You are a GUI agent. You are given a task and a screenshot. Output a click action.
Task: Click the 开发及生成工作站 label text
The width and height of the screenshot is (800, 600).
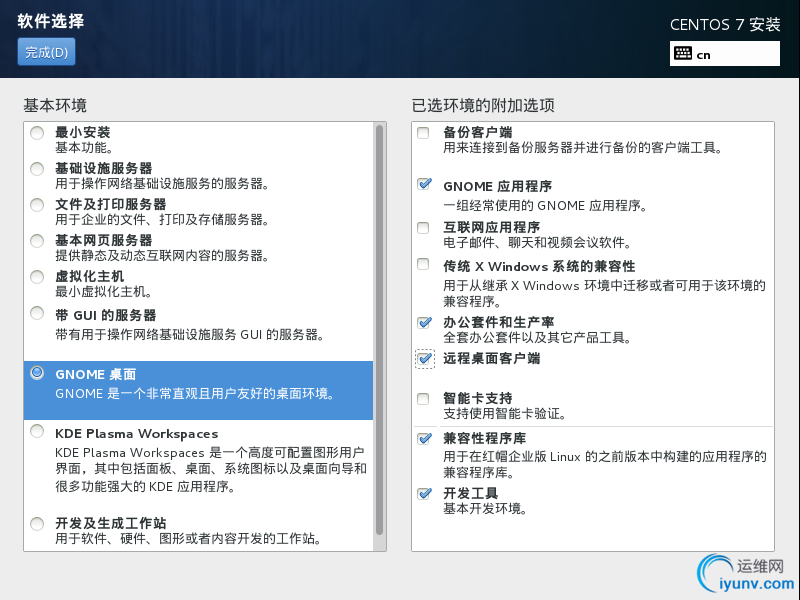111,523
